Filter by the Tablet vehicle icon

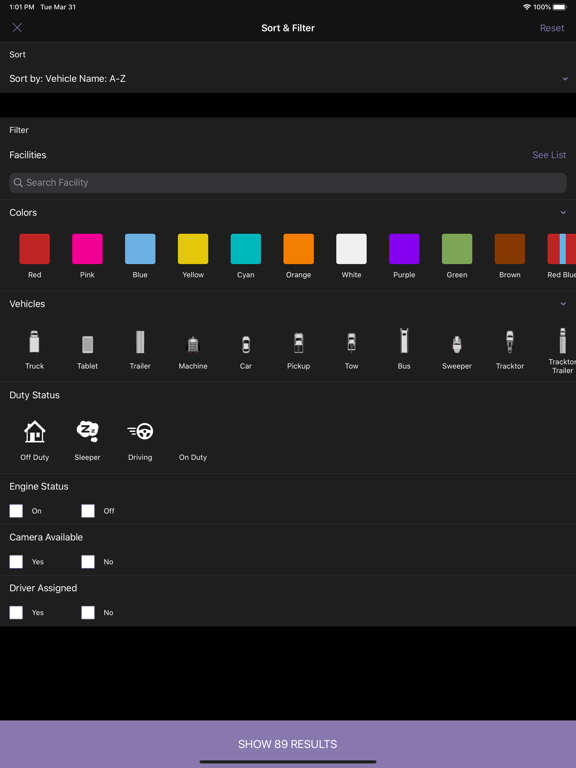pos(87,344)
